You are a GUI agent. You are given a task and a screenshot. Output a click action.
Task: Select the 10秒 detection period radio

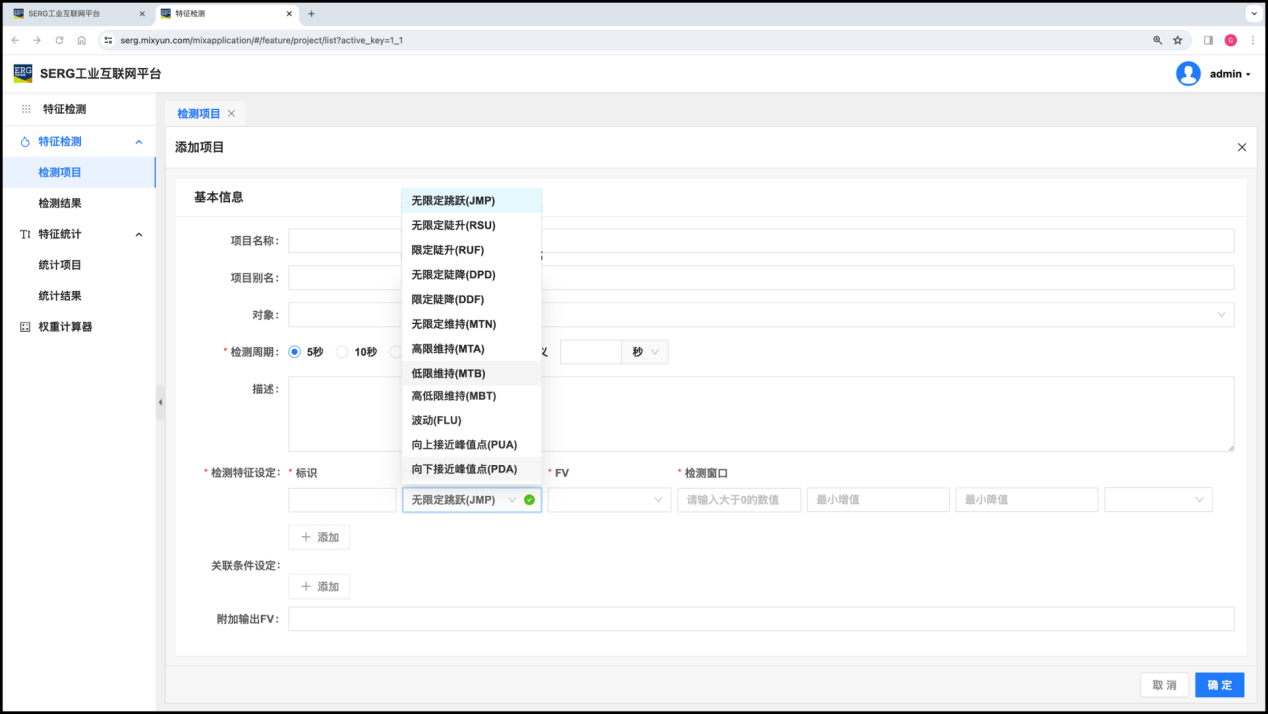(342, 352)
